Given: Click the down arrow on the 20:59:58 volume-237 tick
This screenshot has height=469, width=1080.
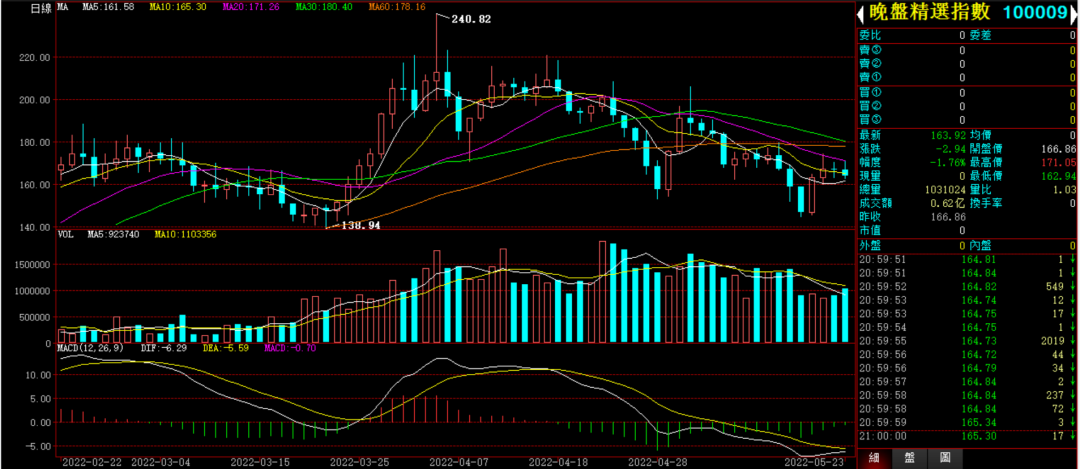Looking at the screenshot, I should coord(1074,395).
